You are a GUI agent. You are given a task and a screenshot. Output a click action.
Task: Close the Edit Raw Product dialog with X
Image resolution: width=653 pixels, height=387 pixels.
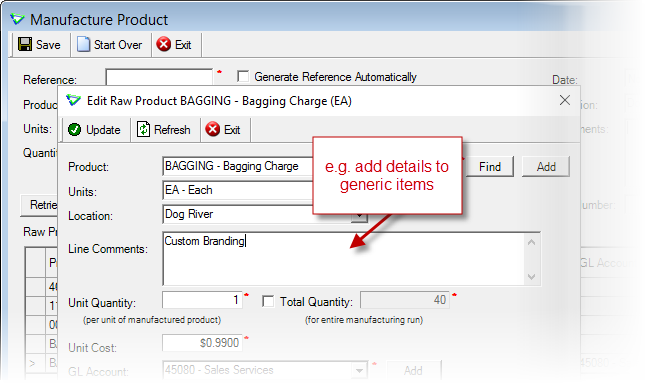tap(565, 100)
